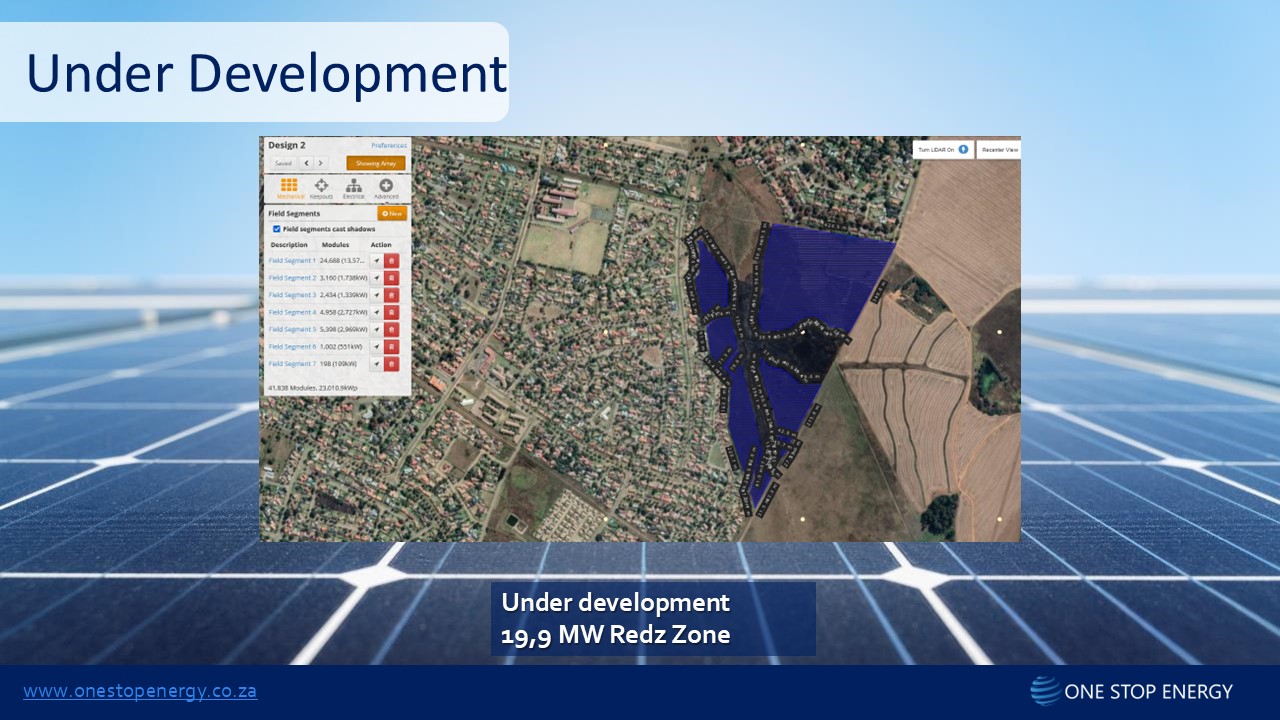
Task: Click New field segment button
Action: point(392,213)
